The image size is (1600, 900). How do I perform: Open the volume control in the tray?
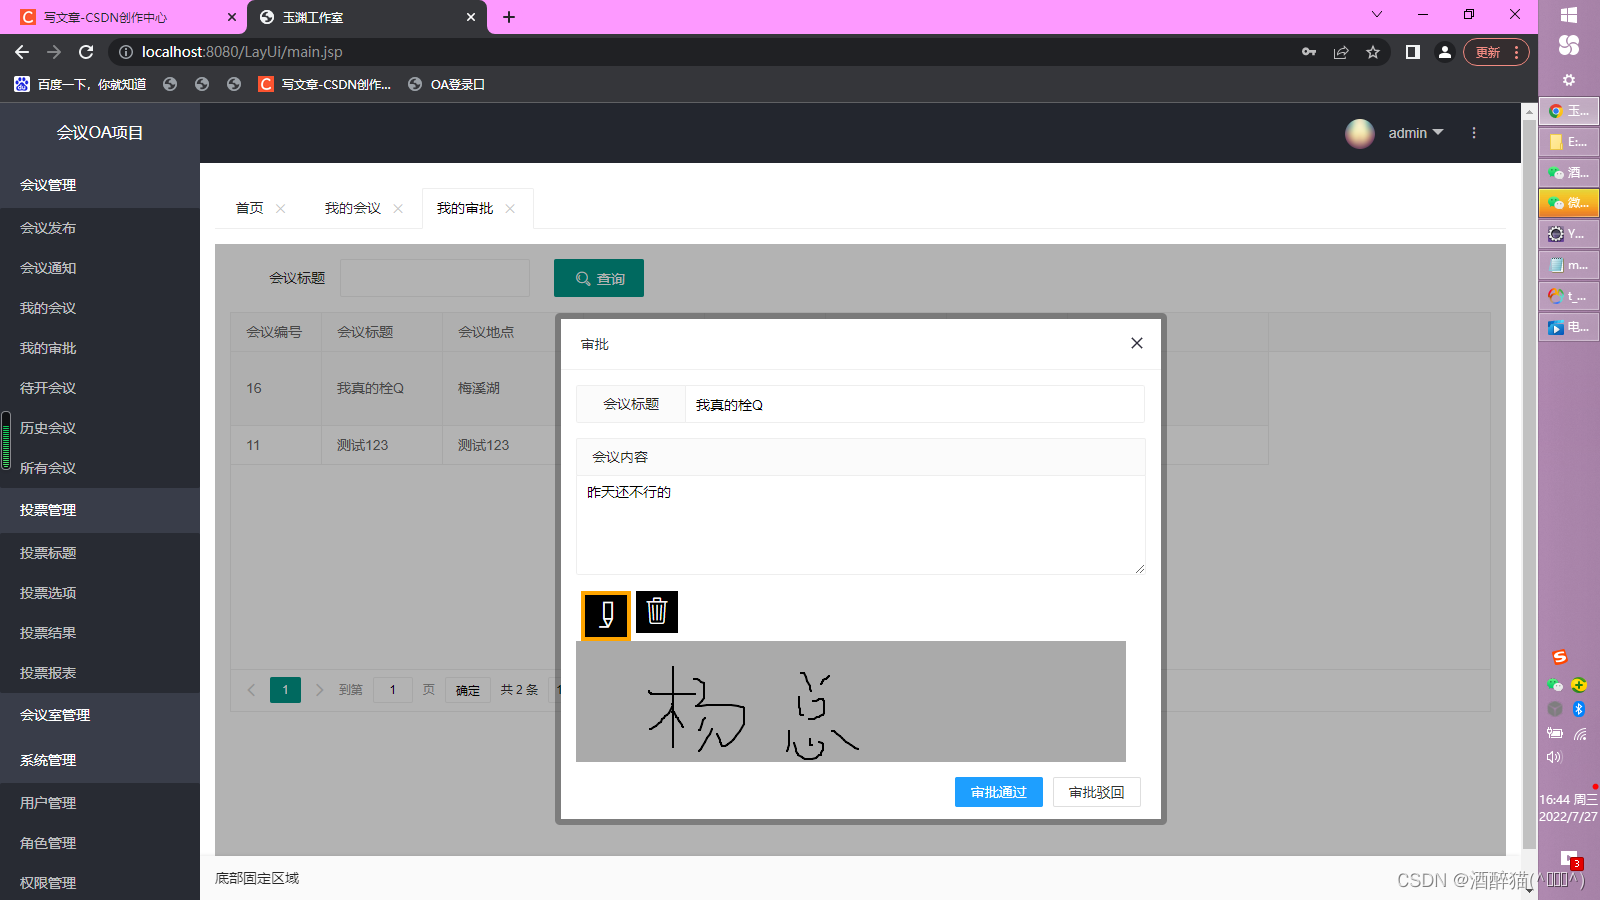click(x=1554, y=757)
